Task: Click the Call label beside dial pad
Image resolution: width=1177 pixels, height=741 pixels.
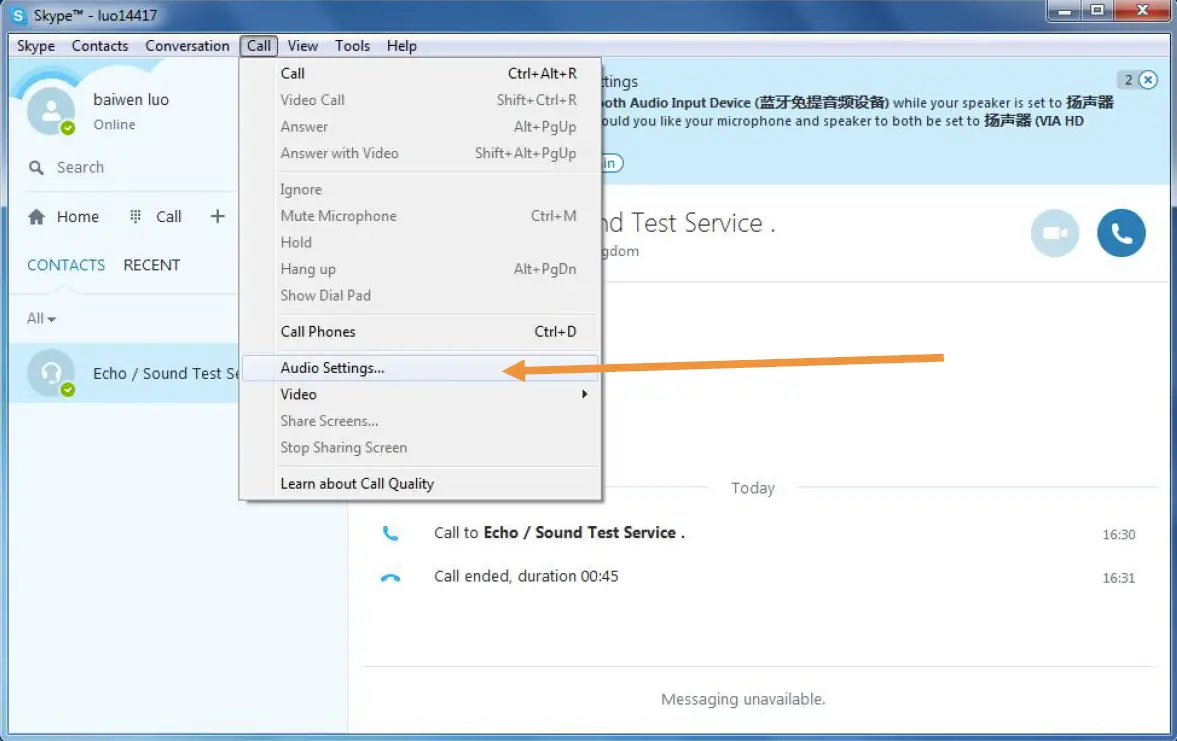Action: point(169,217)
